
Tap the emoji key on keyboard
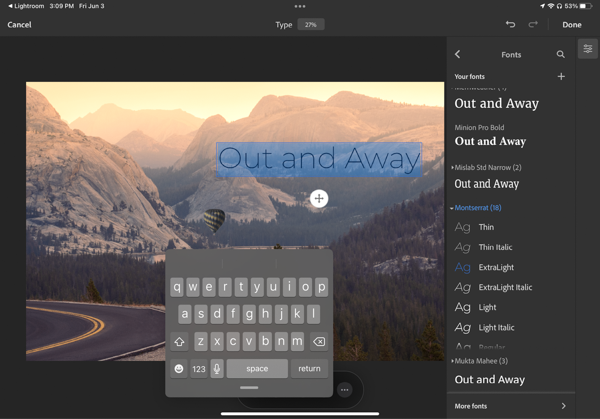pos(179,368)
